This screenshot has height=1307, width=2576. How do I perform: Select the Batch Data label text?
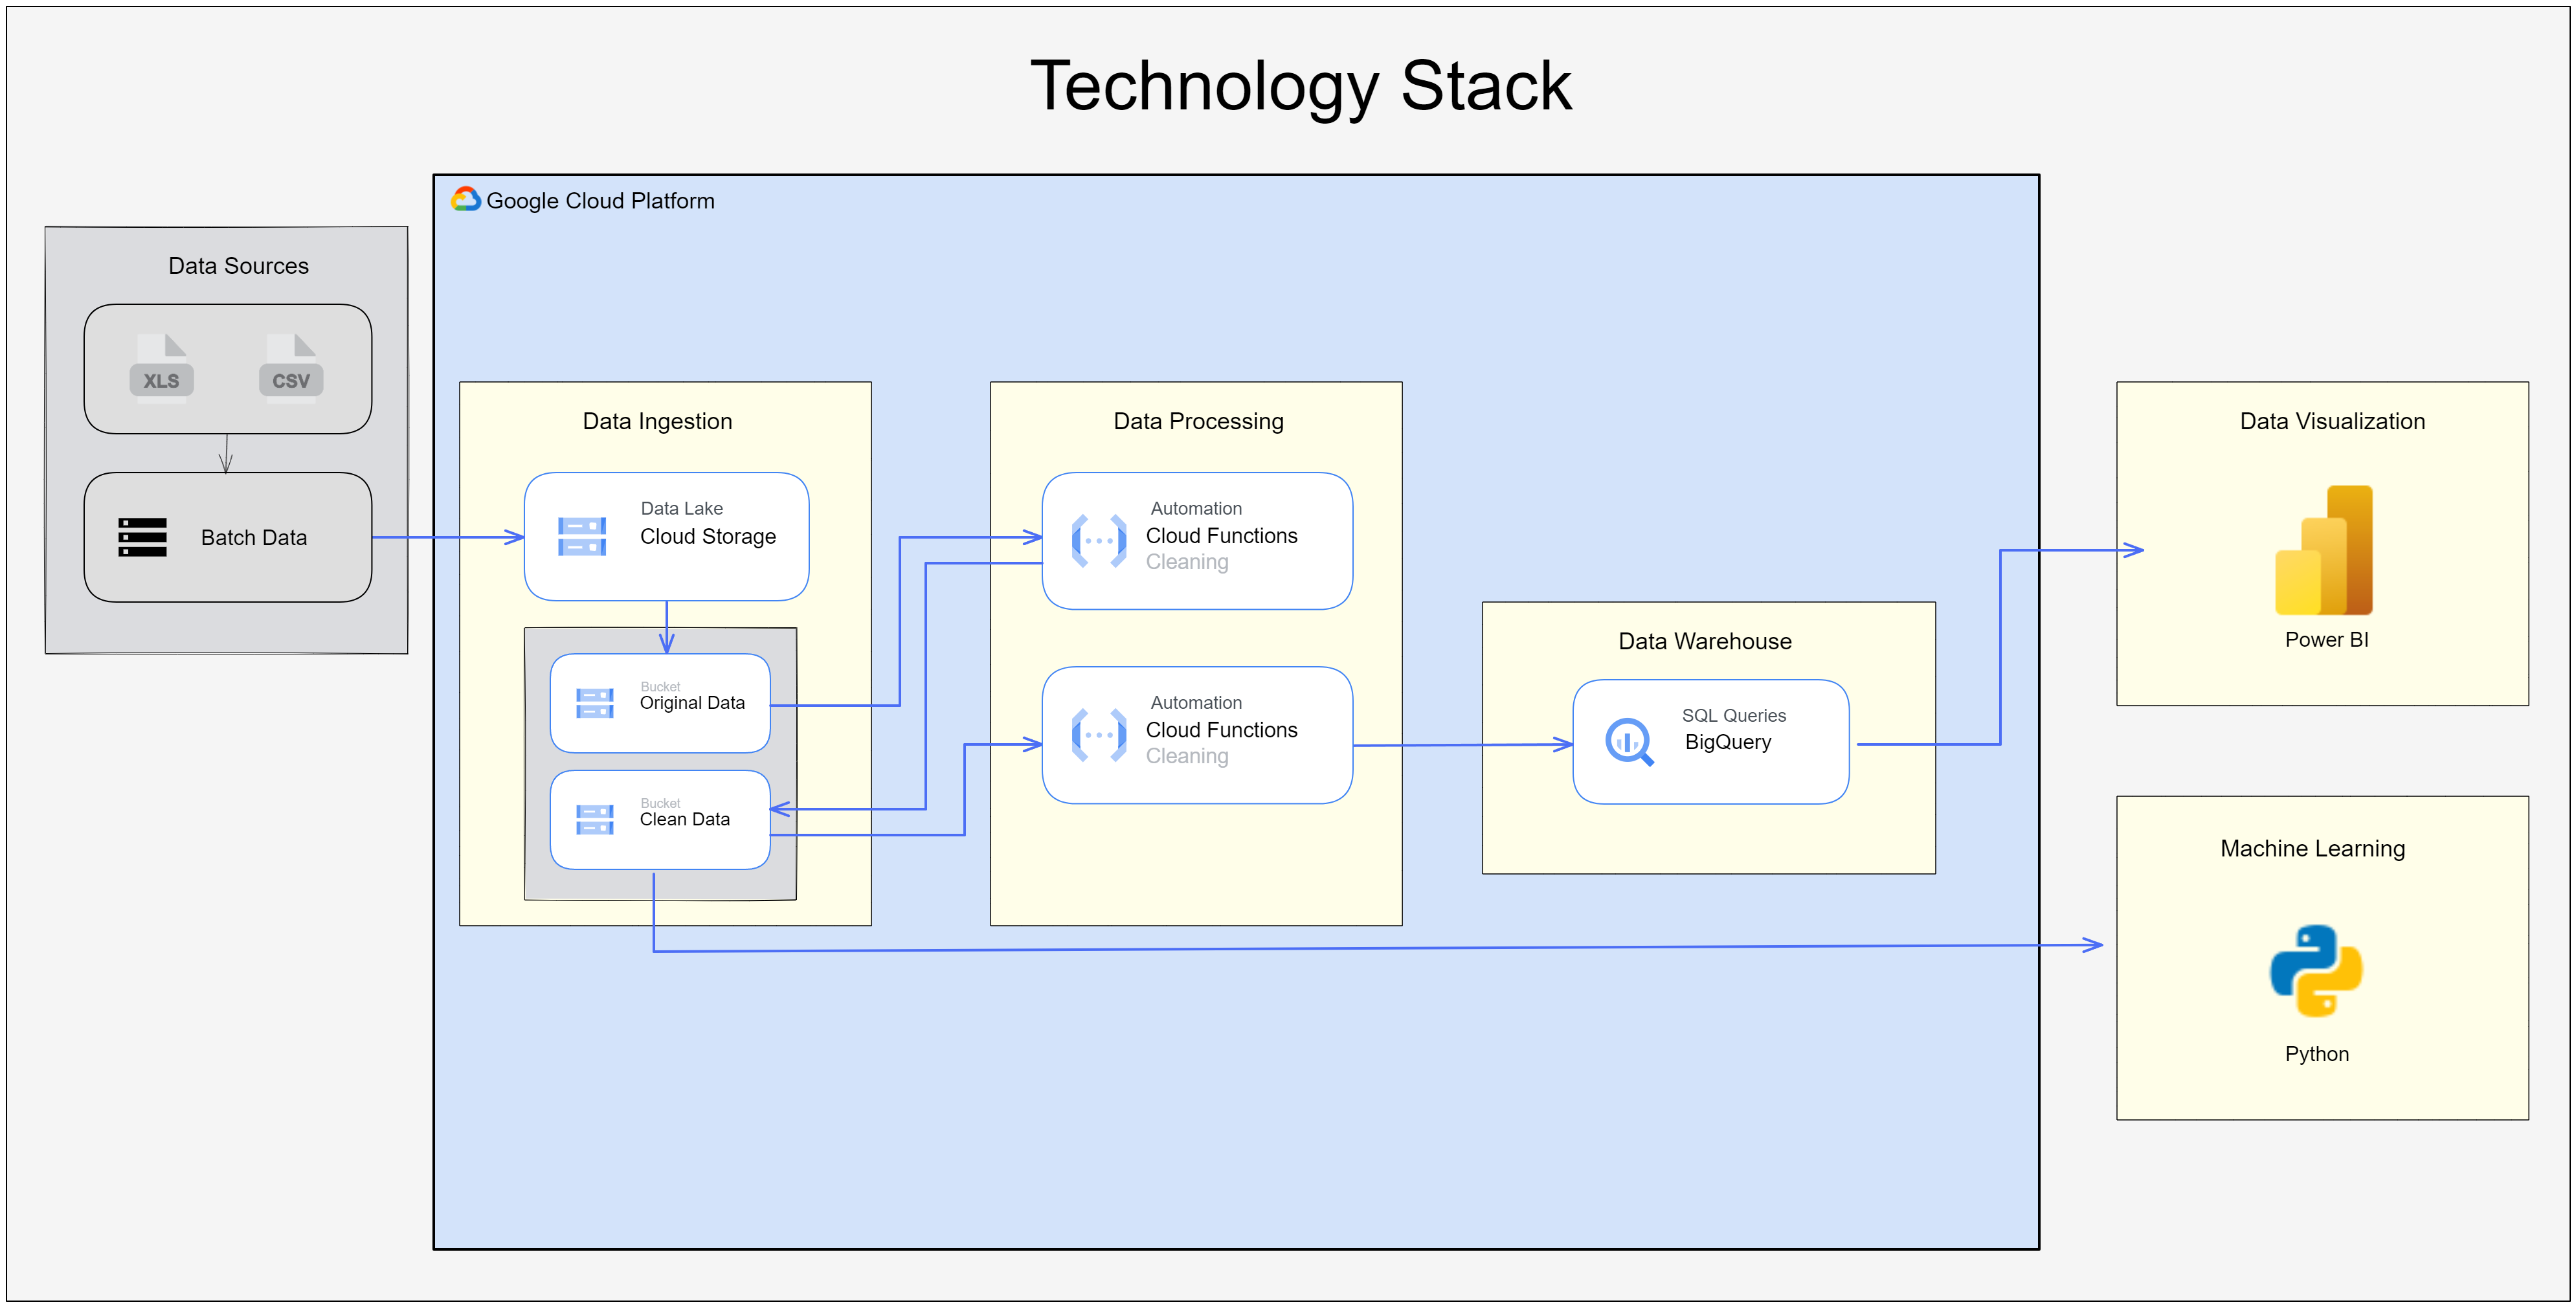[x=254, y=538]
